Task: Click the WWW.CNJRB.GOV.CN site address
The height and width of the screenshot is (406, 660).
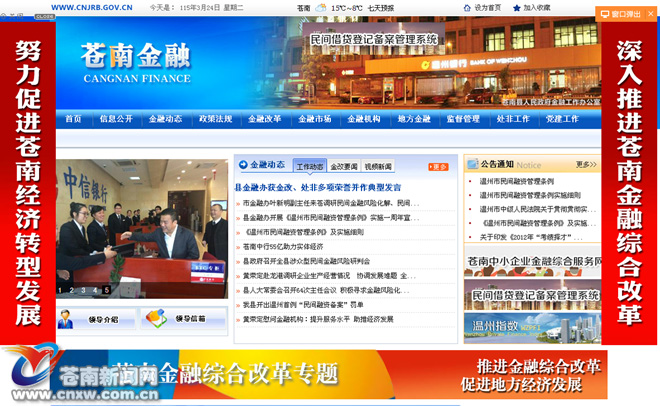Action: coord(92,8)
